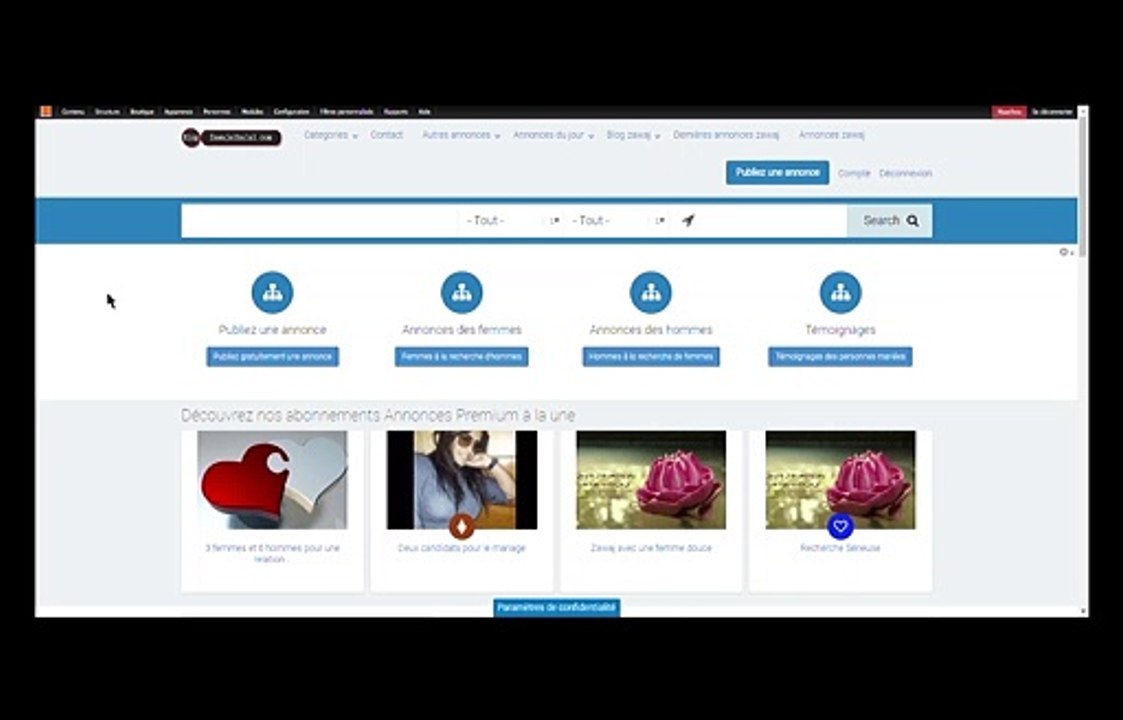This screenshot has height=720, width=1123.
Task: Click the Publiez une annonce heading text
Action: coord(272,330)
